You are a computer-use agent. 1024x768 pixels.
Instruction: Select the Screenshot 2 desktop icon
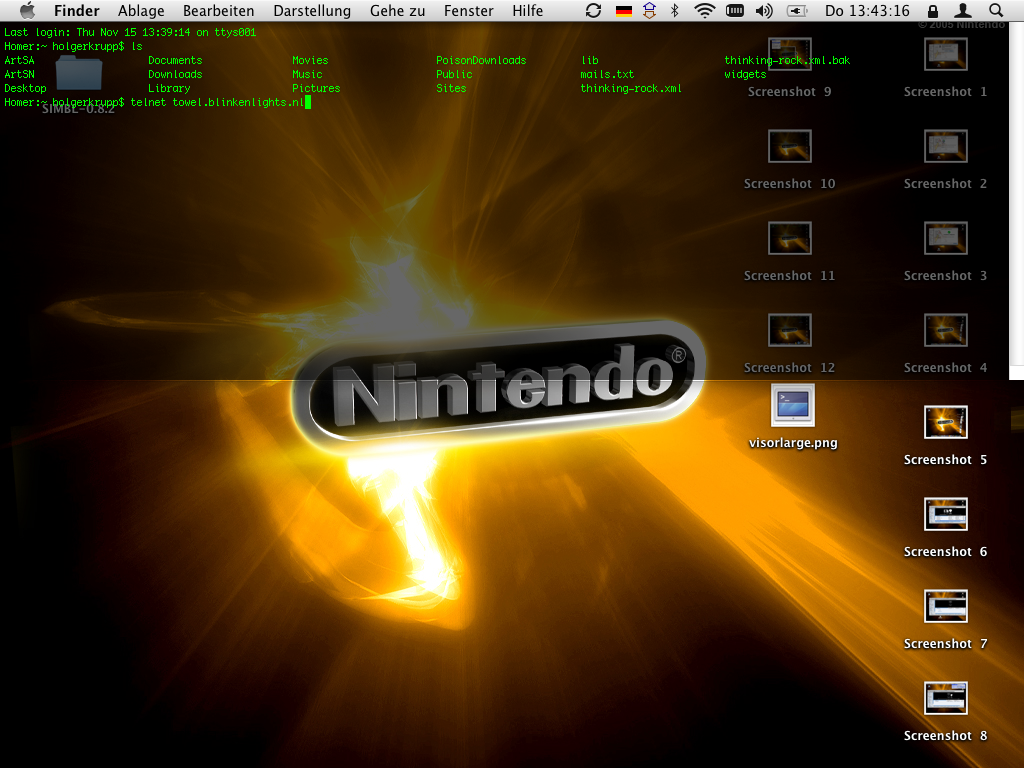(945, 146)
